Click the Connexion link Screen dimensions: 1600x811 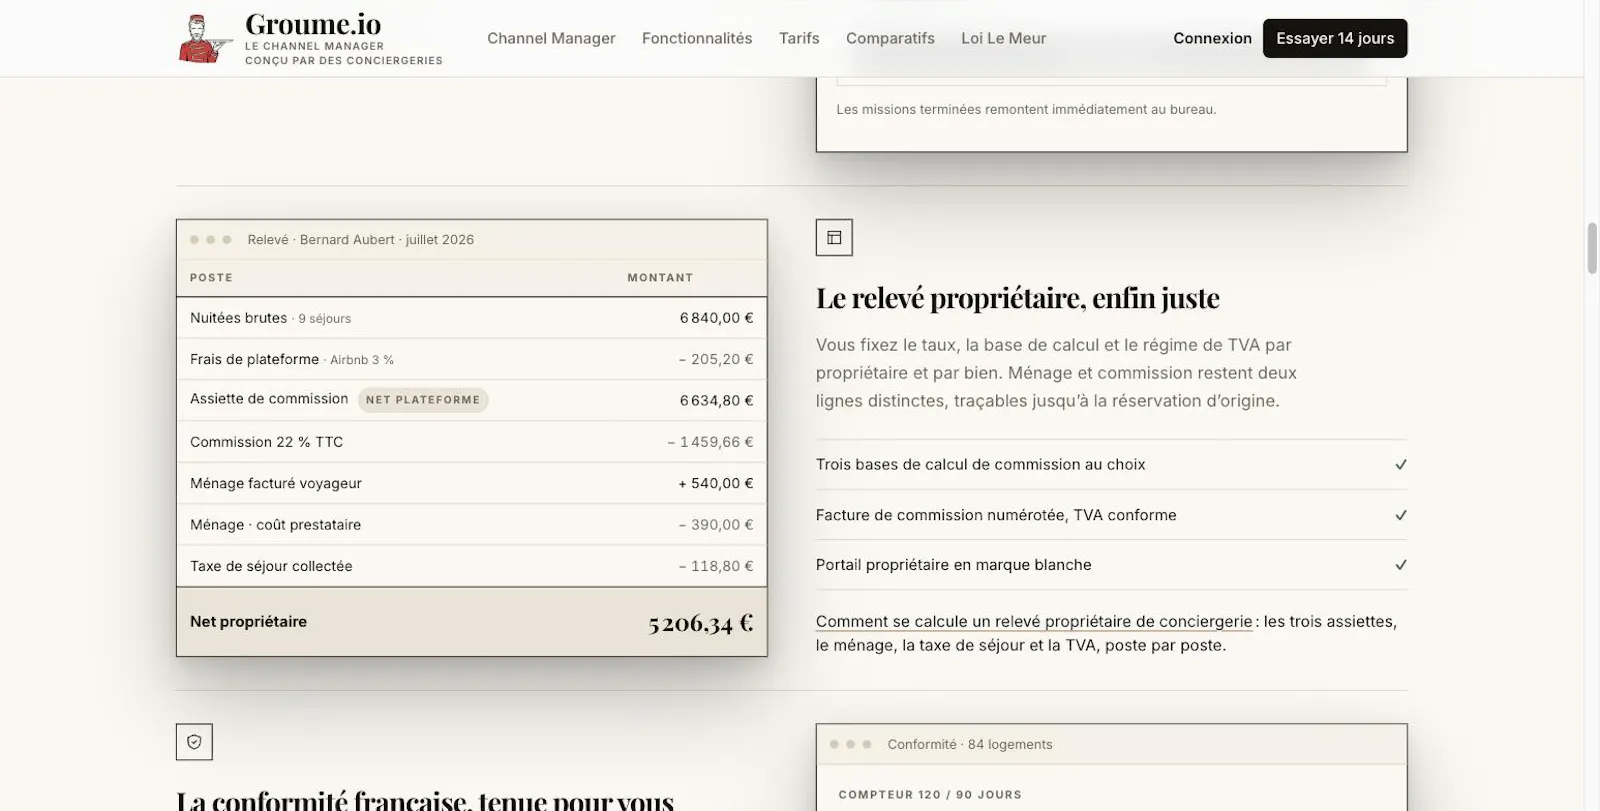click(1212, 38)
